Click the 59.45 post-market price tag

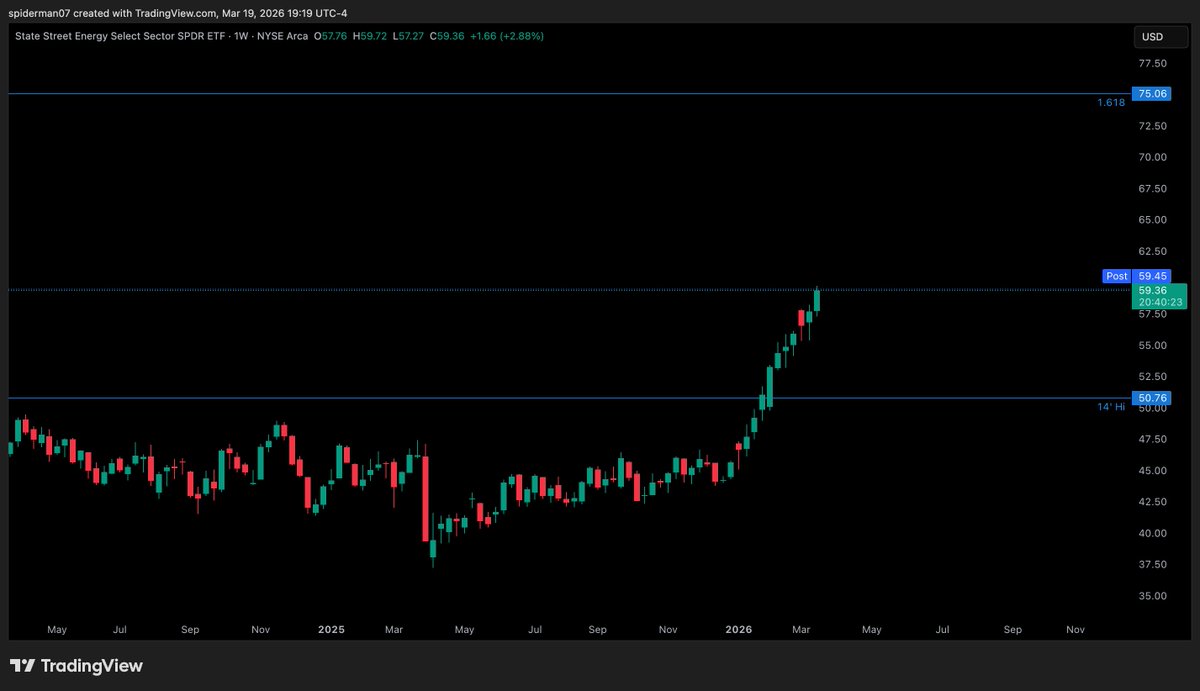click(x=1153, y=276)
